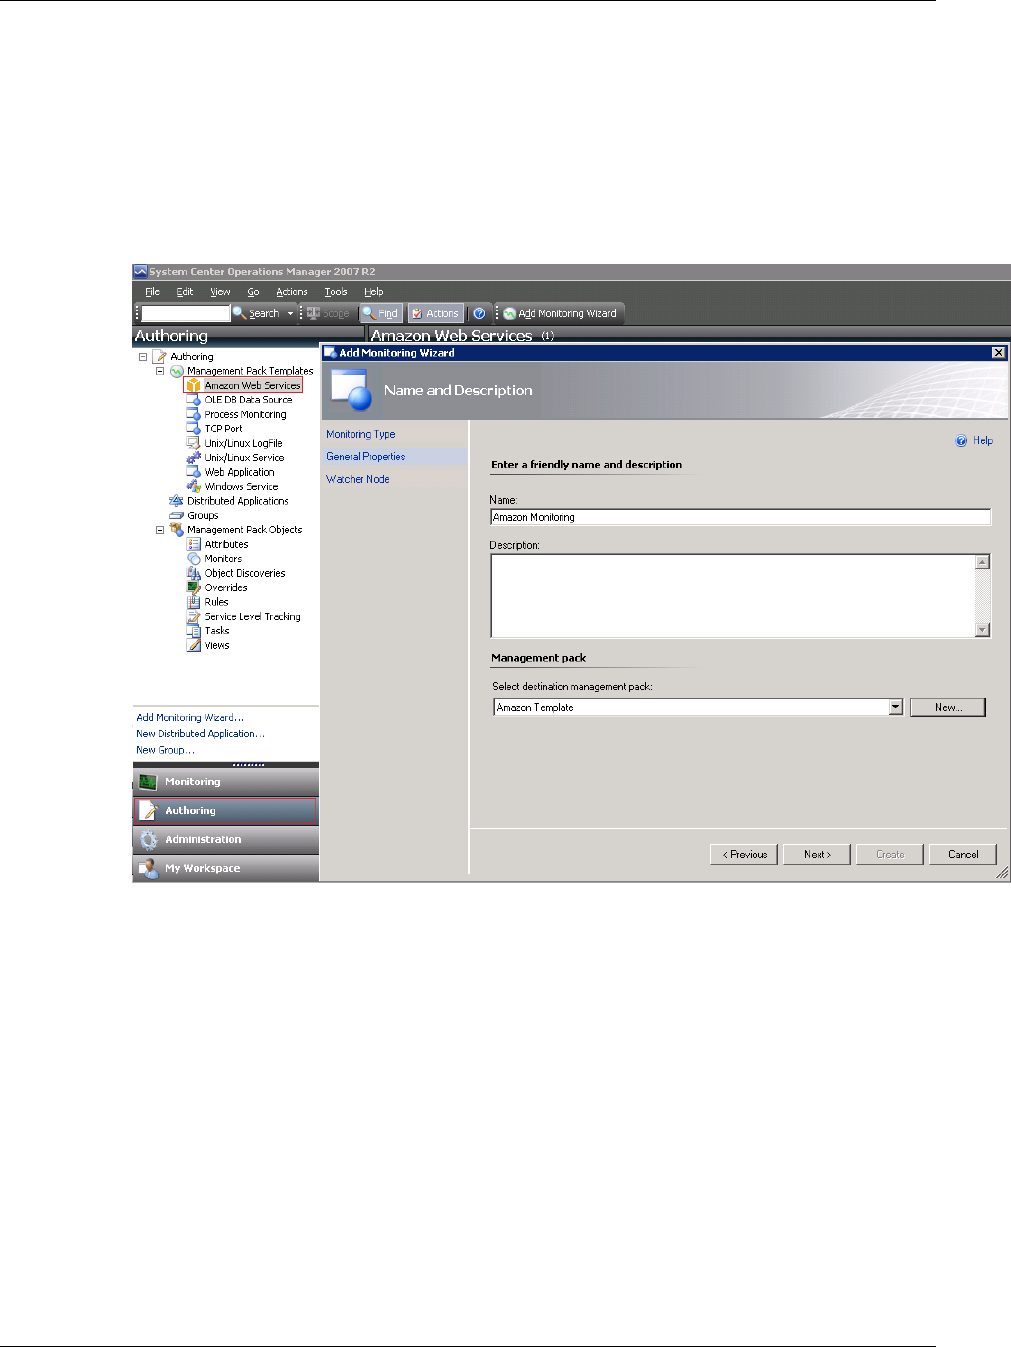The image size is (1011, 1347).
Task: Click the Amazon Web Services template icon
Action: pyautogui.click(x=194, y=385)
